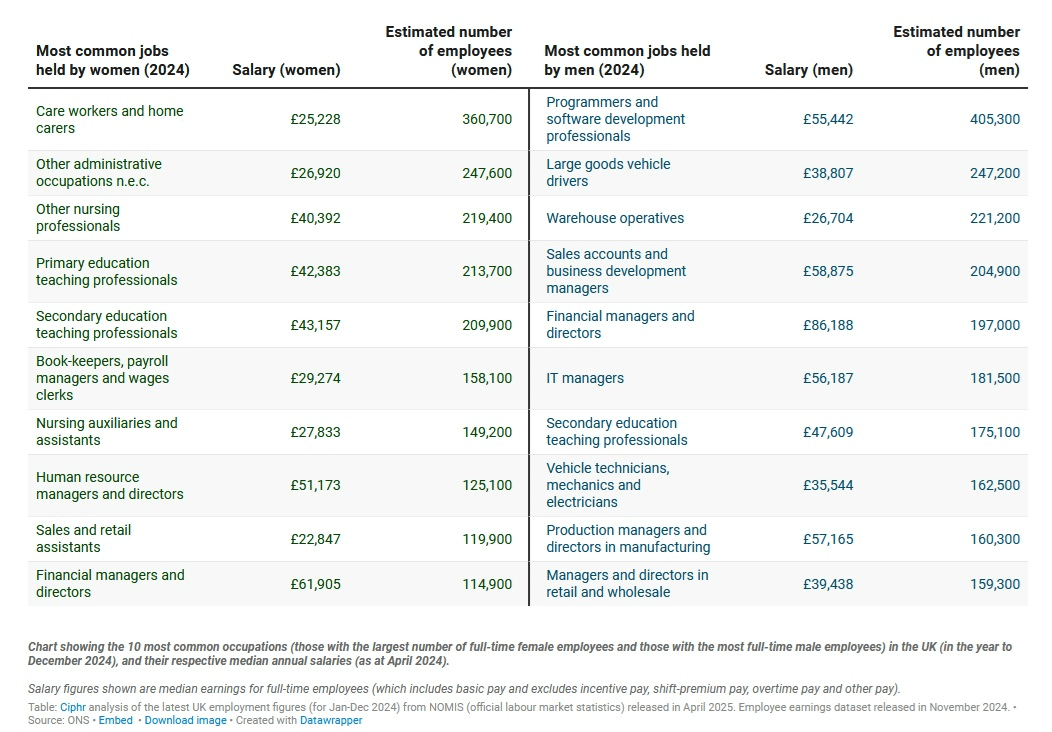The height and width of the screenshot is (732, 1052).
Task: Select the 405,300 employee count cell
Action: coord(995,119)
